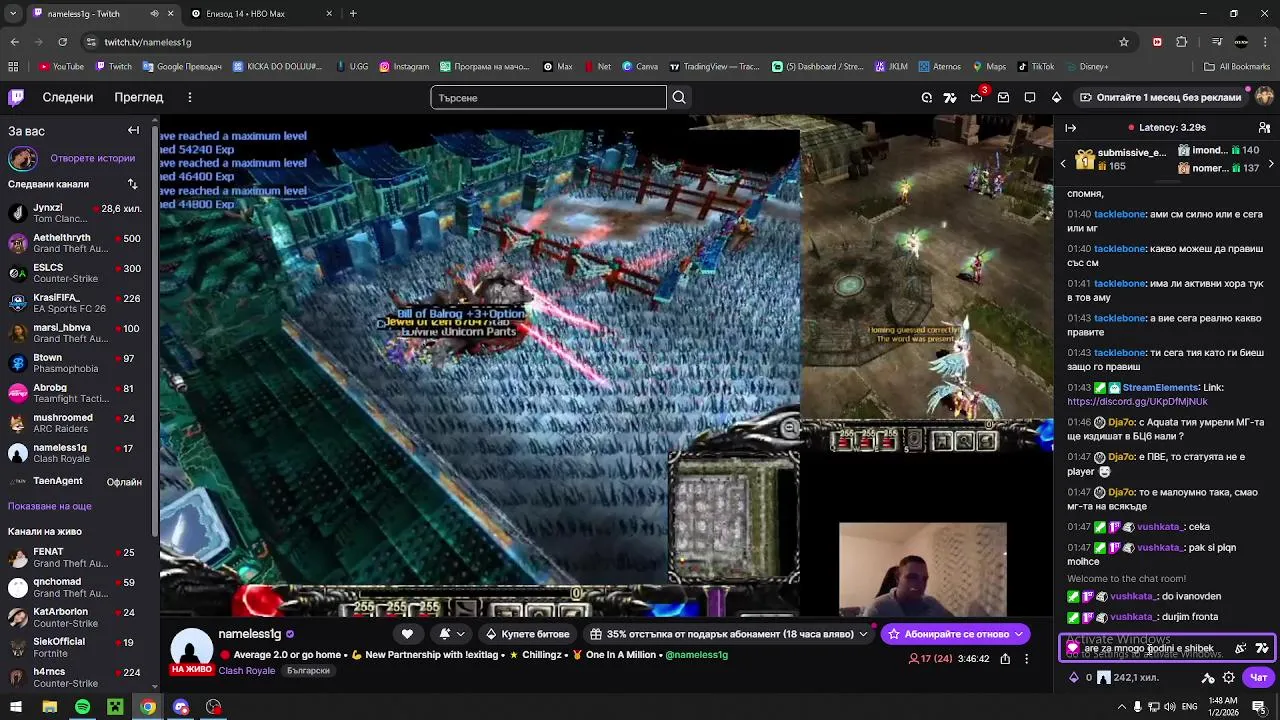1280x720 pixels.
Task: Show next gift leaderboard entries
Action: (x=1271, y=163)
